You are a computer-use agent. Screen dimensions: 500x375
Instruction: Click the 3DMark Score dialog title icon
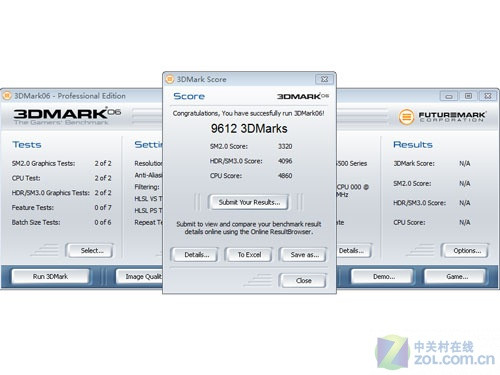pyautogui.click(x=170, y=79)
